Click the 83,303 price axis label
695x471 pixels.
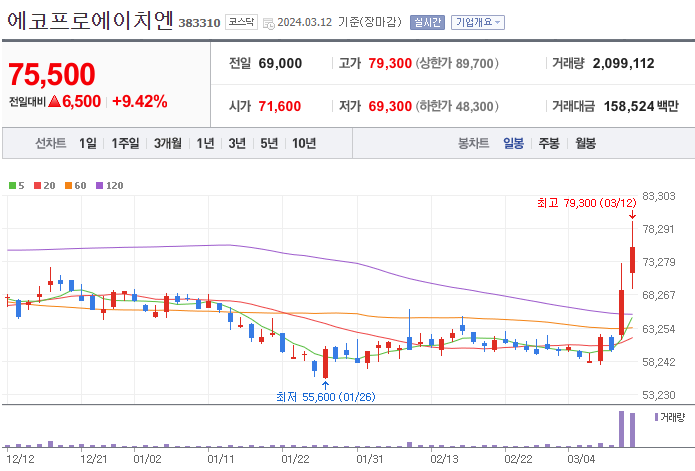(659, 196)
